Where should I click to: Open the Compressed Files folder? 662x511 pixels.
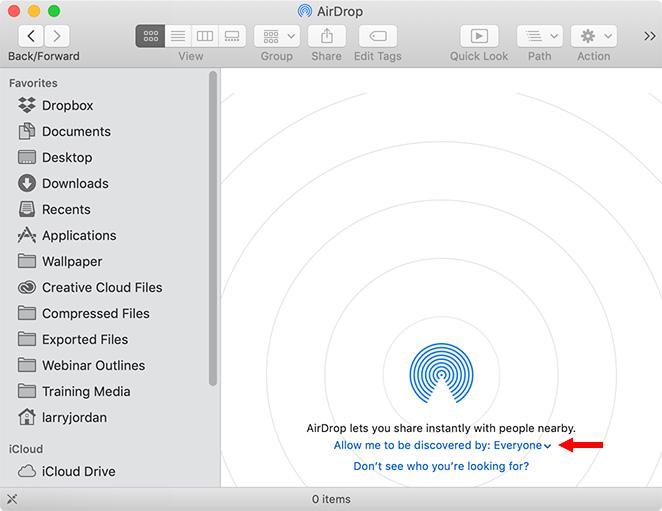click(x=84, y=313)
